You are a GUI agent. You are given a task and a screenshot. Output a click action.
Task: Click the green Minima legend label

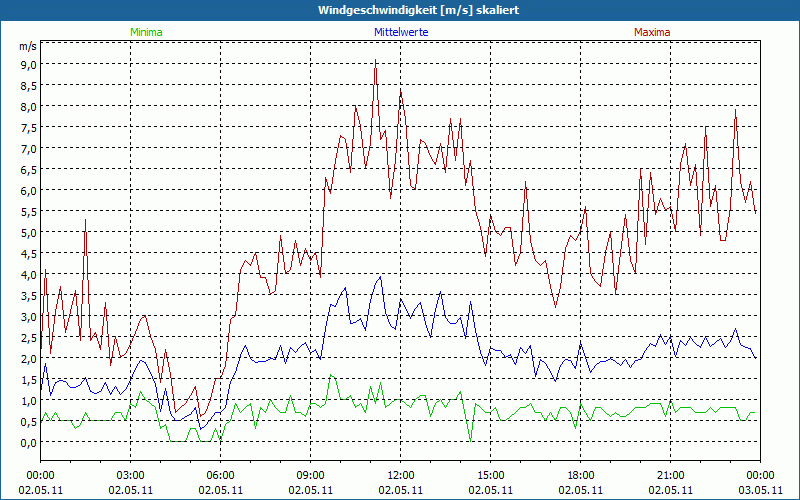point(146,32)
